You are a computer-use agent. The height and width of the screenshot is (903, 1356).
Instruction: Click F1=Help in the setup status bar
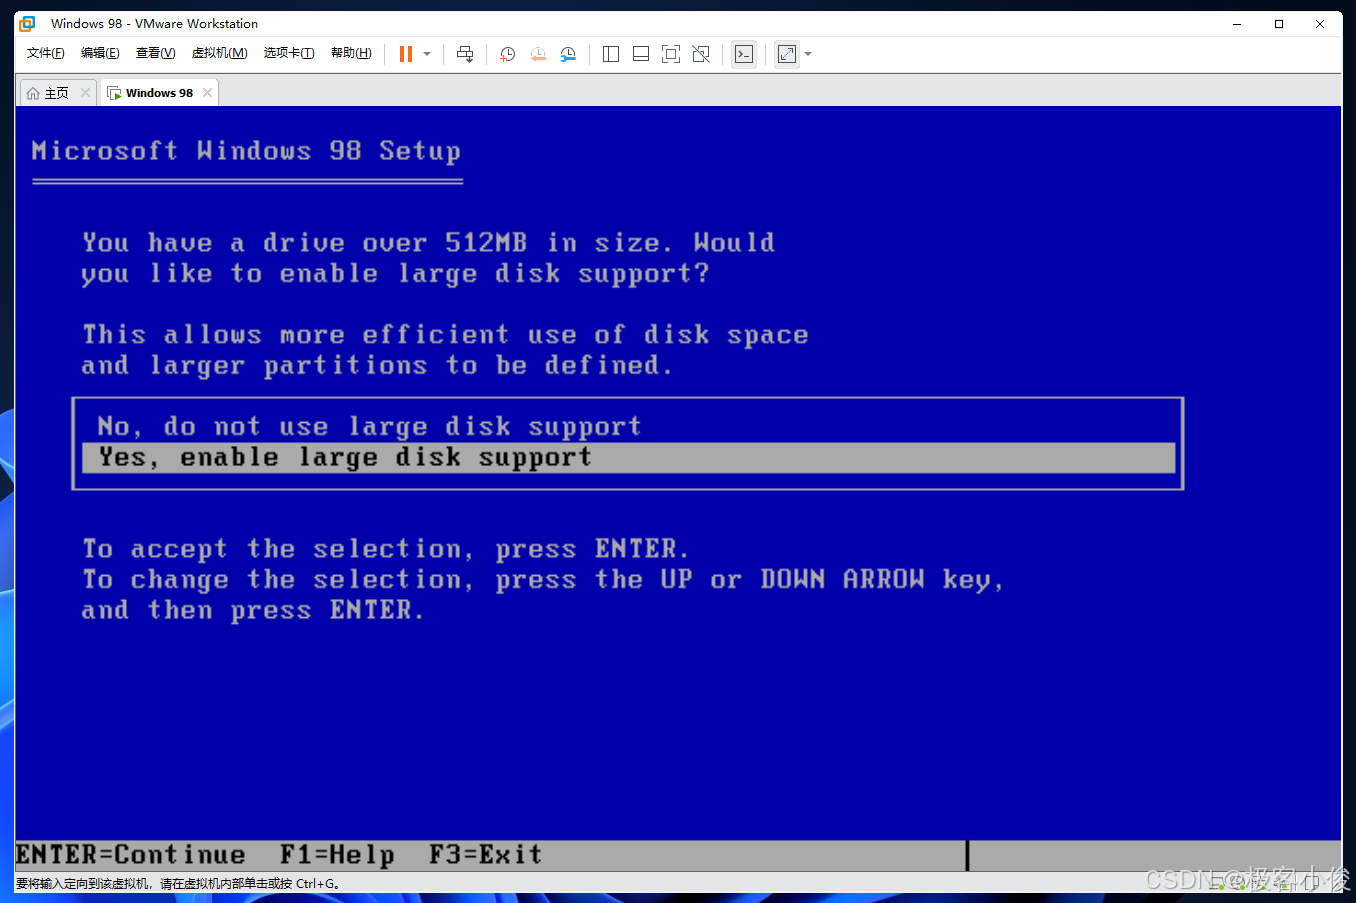click(337, 855)
